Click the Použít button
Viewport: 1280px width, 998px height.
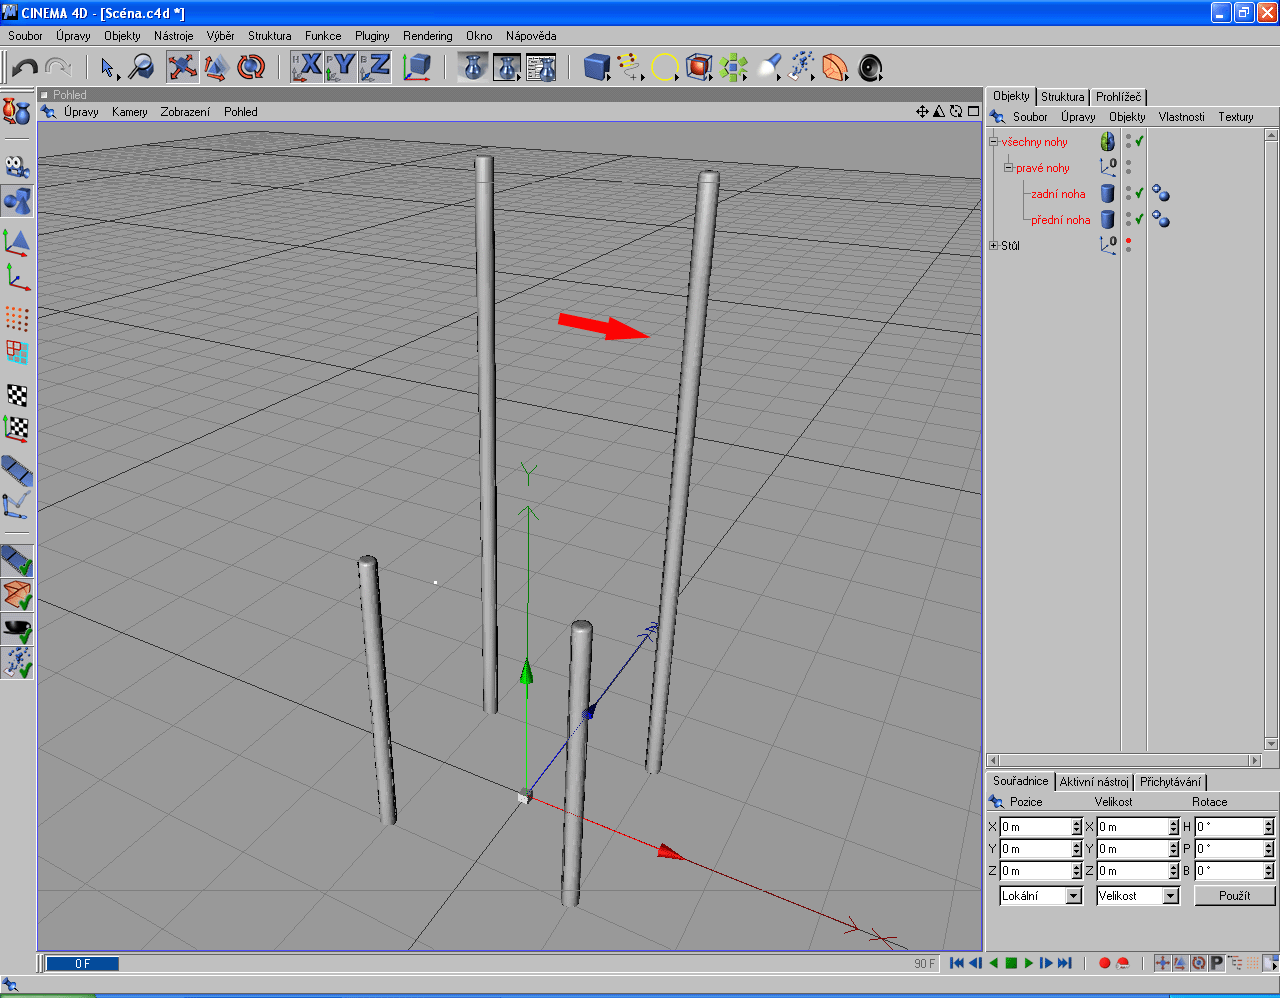tap(1235, 896)
